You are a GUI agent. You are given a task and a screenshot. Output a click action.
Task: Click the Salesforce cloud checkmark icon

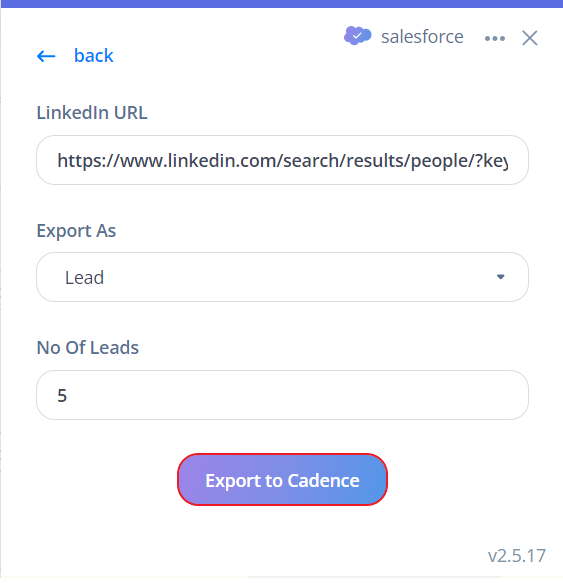pyautogui.click(x=357, y=36)
